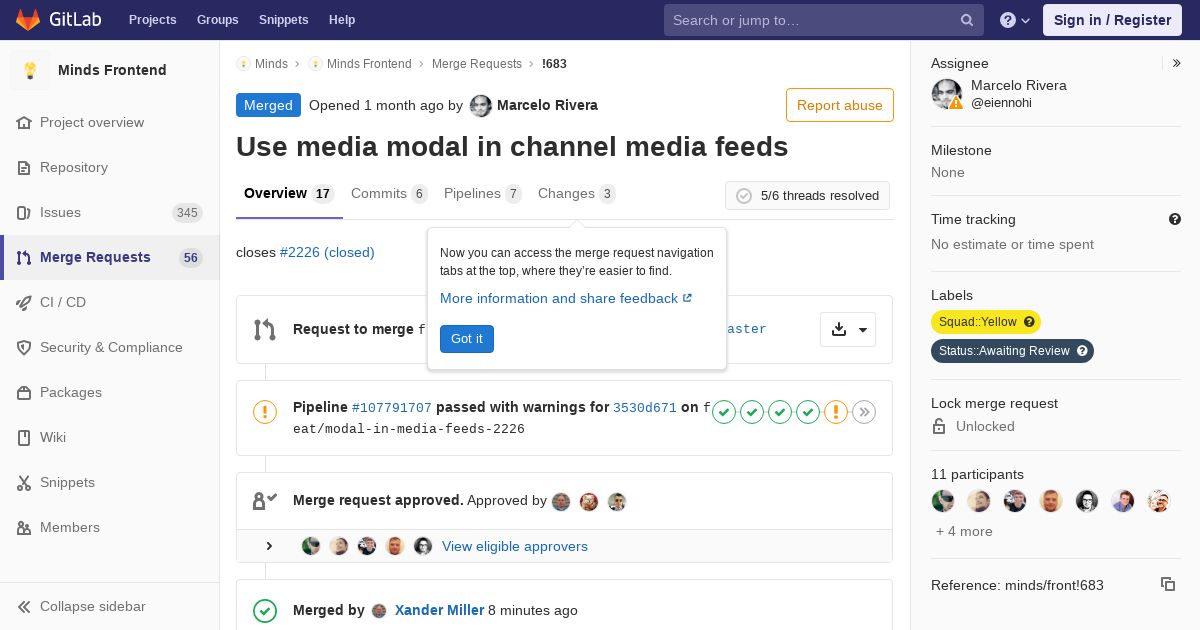This screenshot has width=1200, height=630.
Task: Open the Time tracking help icon
Action: click(x=1175, y=219)
